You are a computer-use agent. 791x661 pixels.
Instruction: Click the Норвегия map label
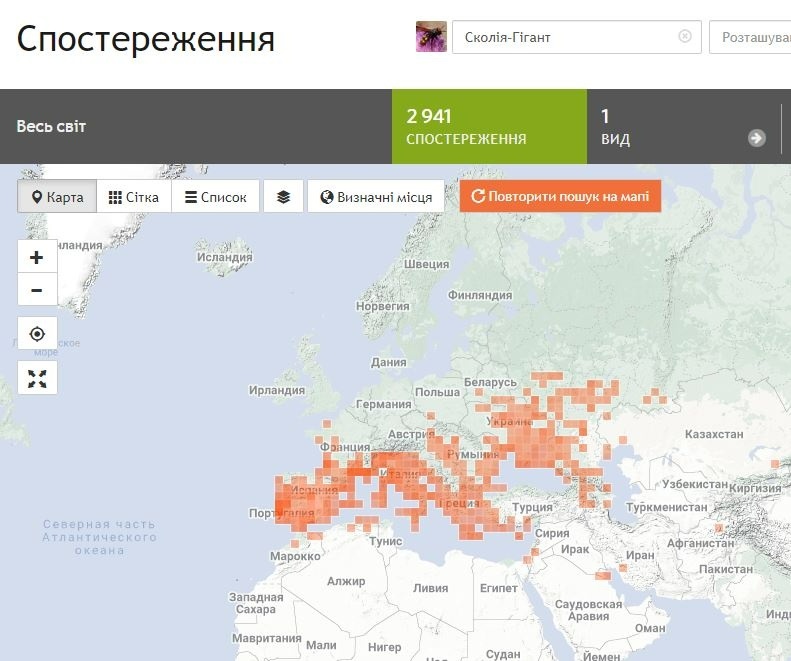pos(383,306)
